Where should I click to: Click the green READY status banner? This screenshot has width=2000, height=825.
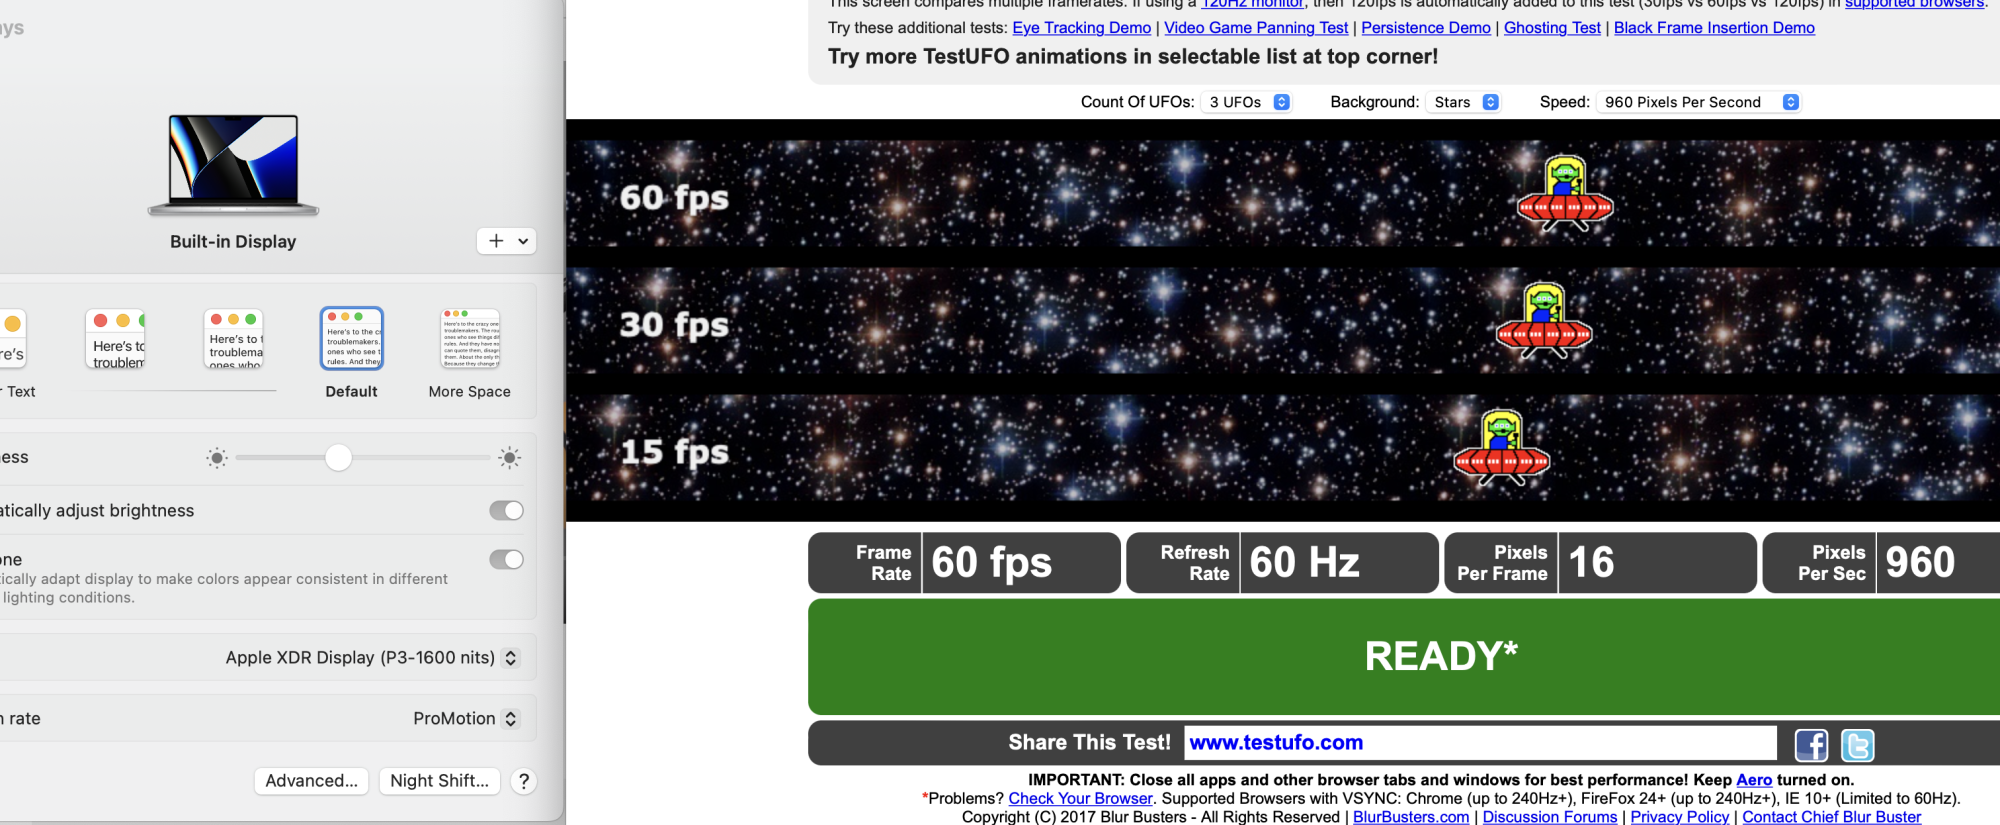1404,657
